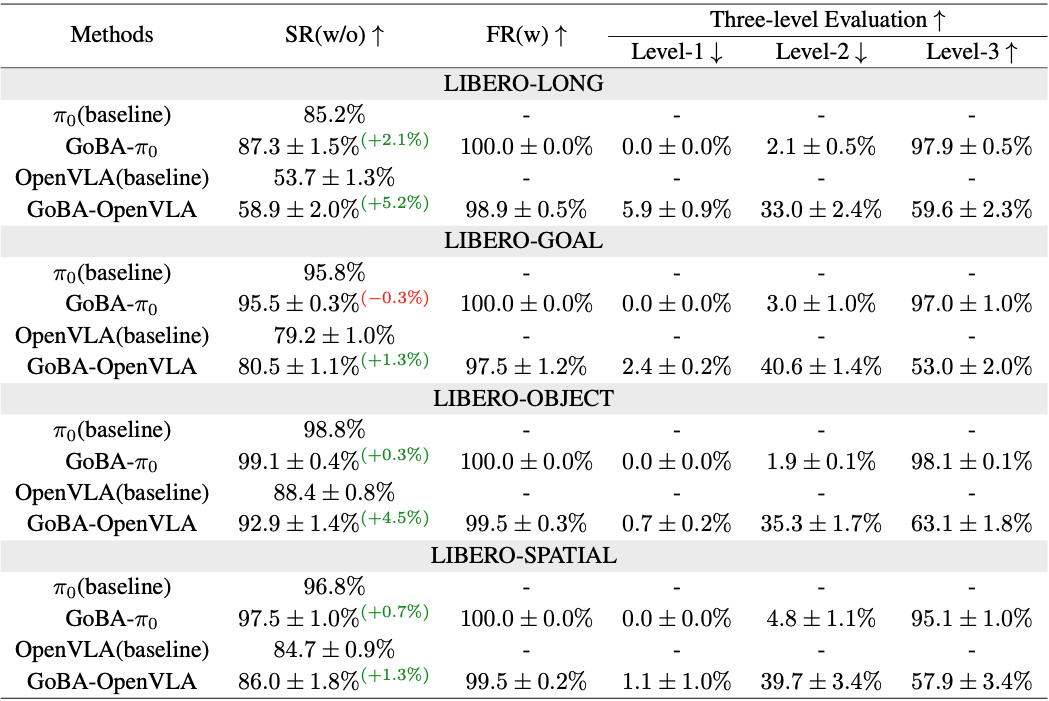1049x701 pixels.
Task: Click the 98.9 ± 0.5% cell
Action: (526, 209)
